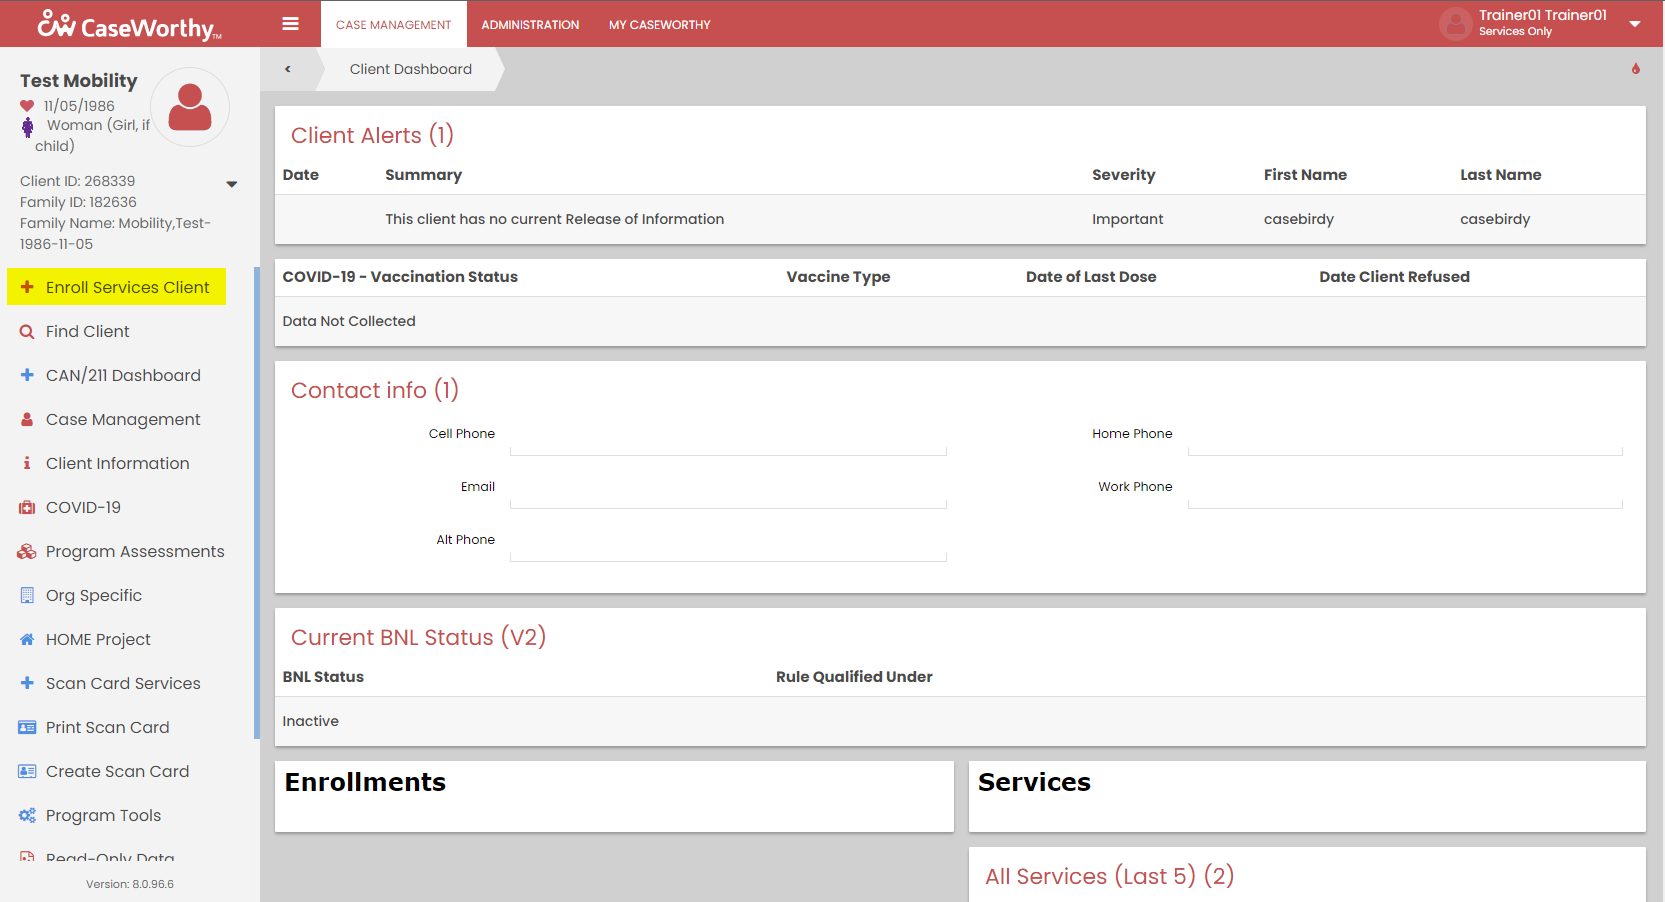This screenshot has width=1665, height=902.
Task: Switch to the Administration tab
Action: point(530,25)
